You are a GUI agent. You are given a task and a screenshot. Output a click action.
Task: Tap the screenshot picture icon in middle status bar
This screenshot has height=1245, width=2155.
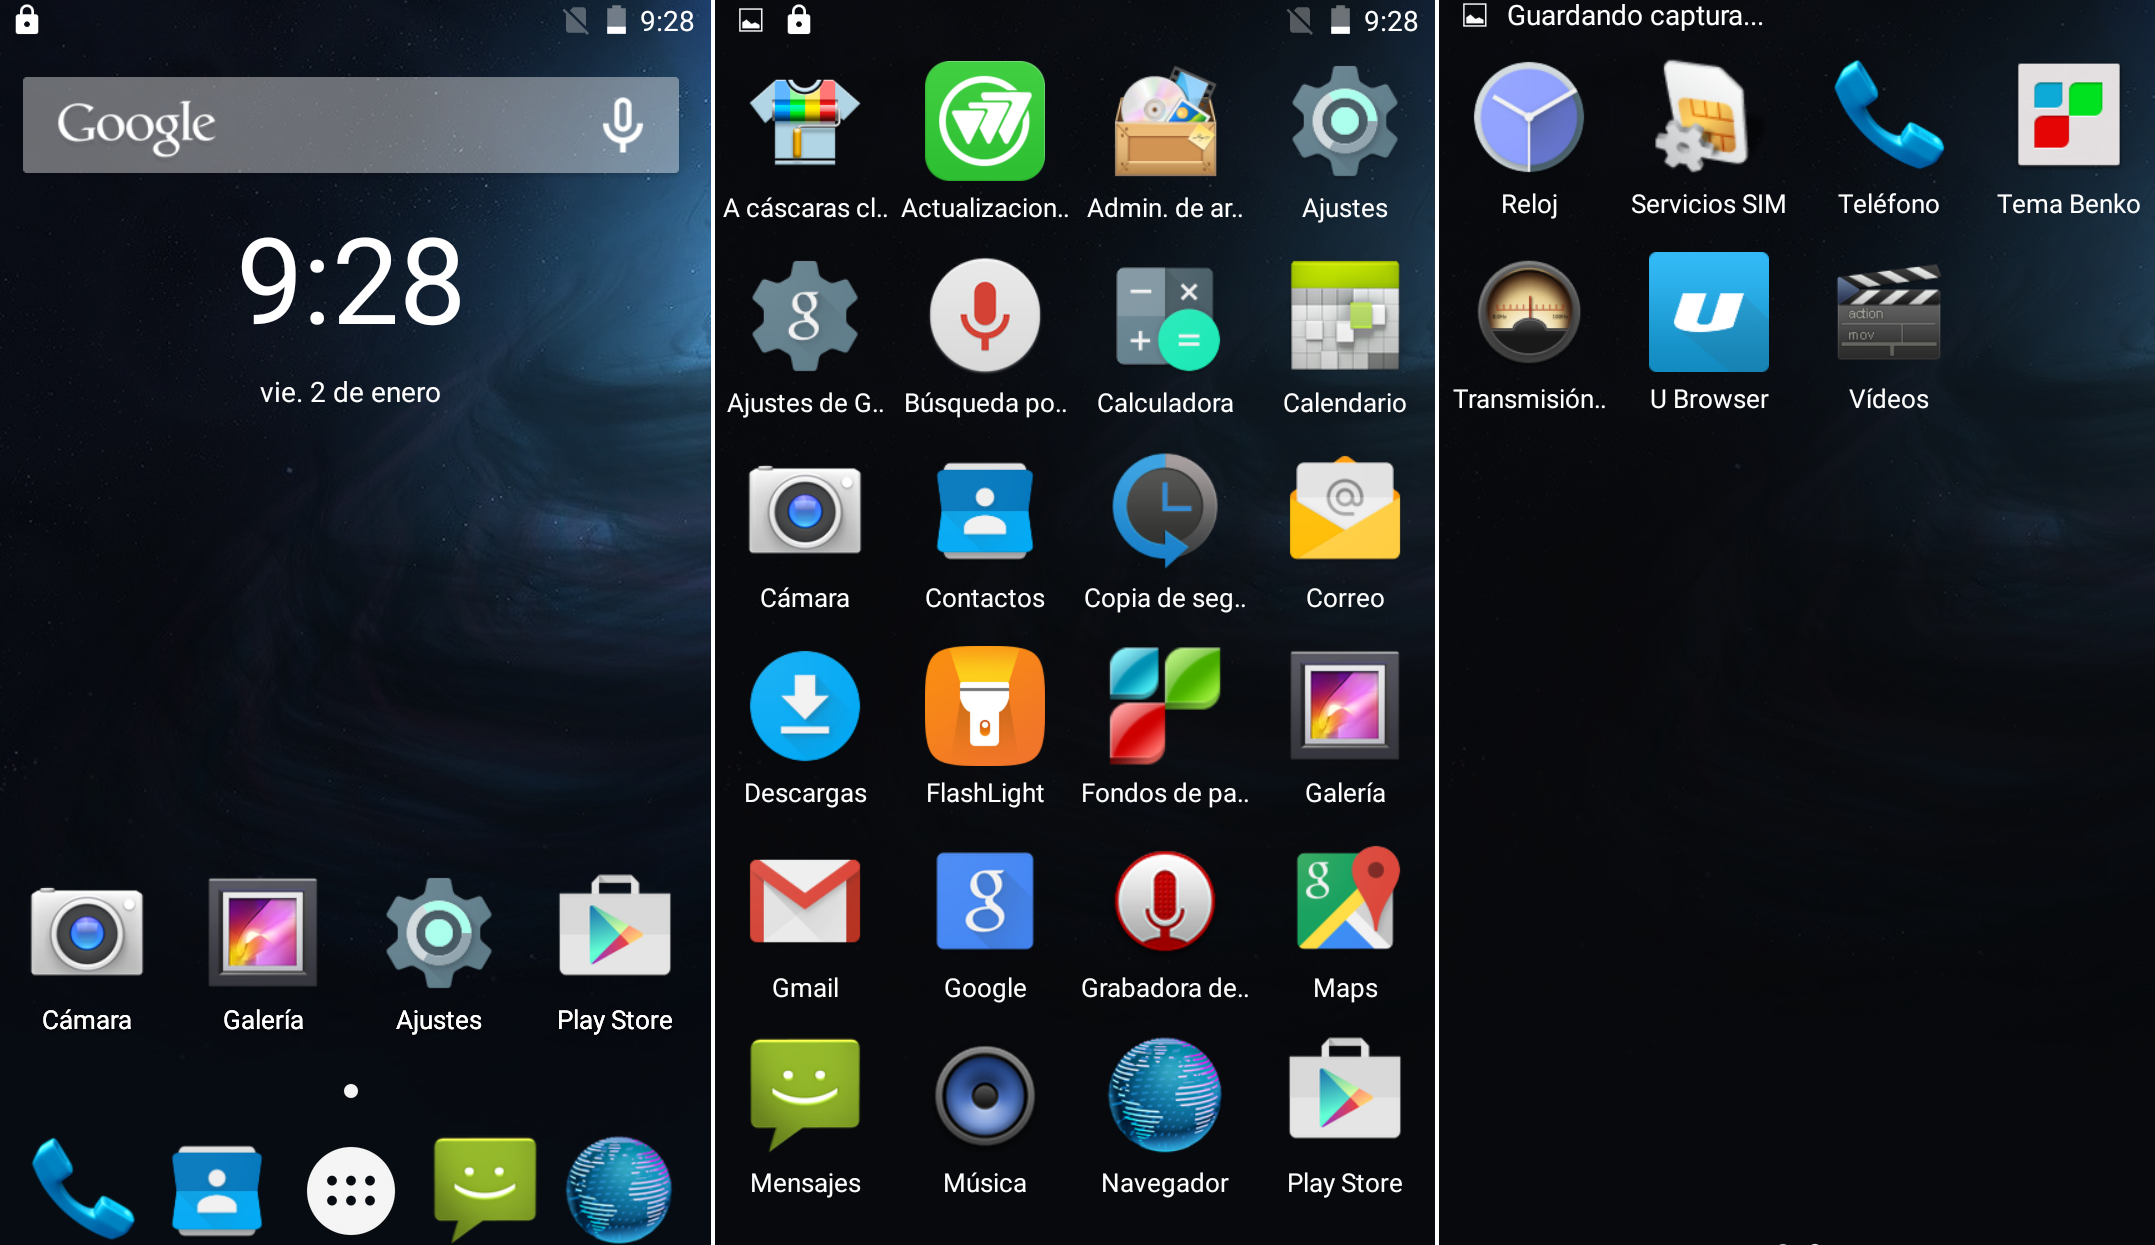pyautogui.click(x=751, y=19)
